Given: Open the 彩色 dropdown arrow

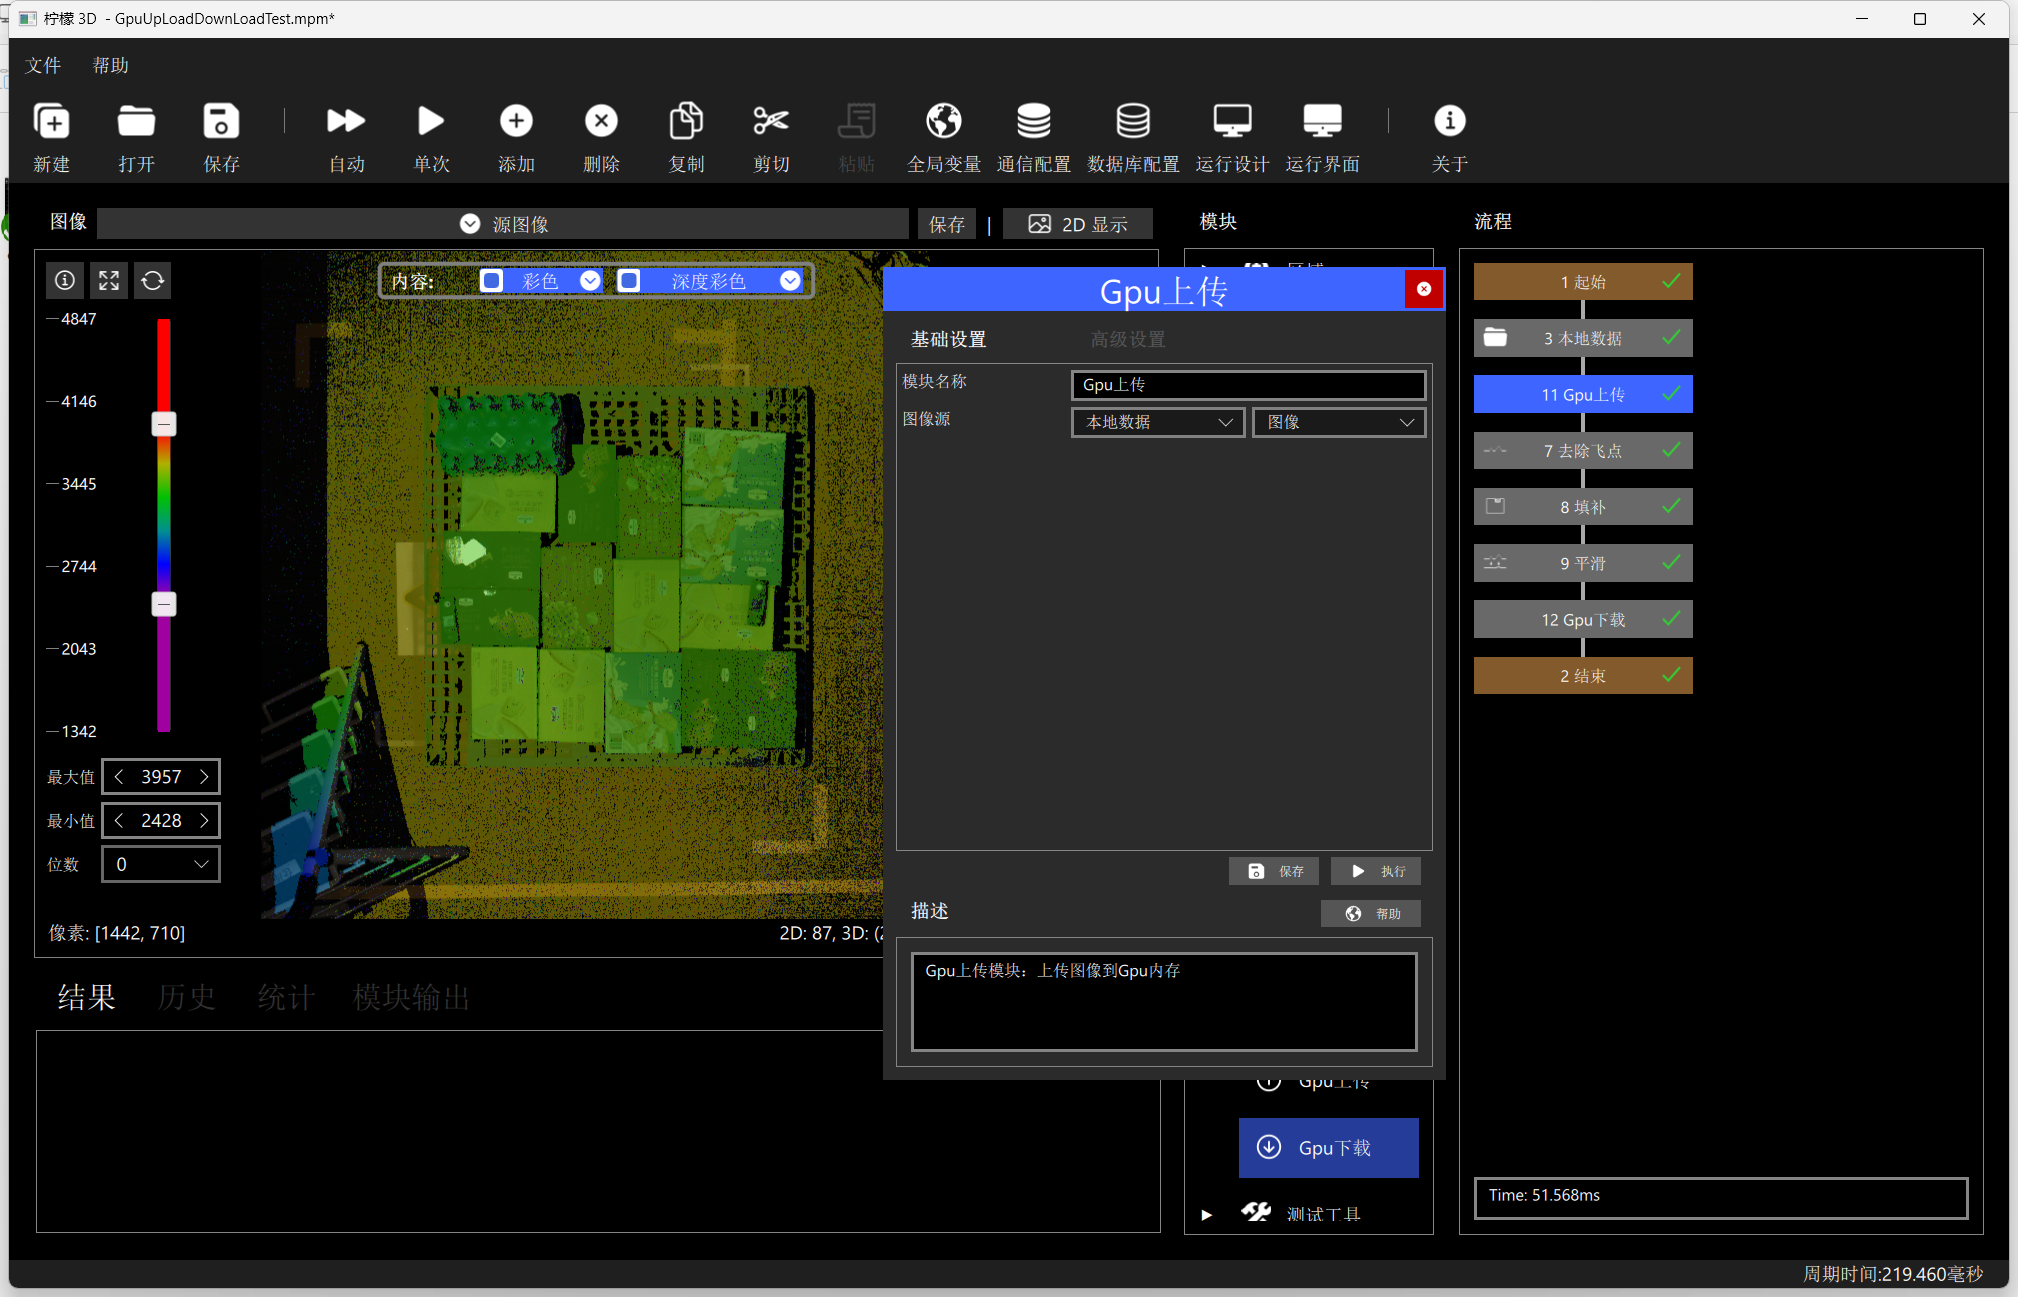Looking at the screenshot, I should (x=590, y=281).
